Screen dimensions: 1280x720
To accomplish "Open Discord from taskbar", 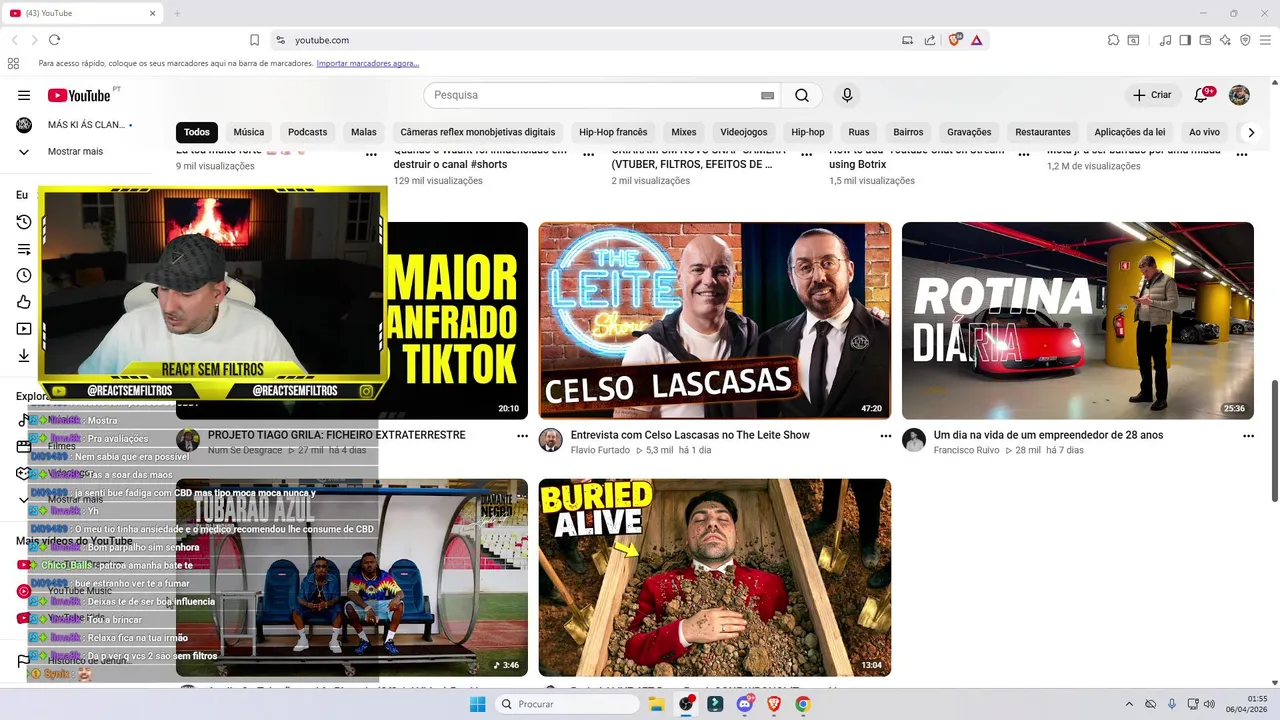I will [x=744, y=704].
